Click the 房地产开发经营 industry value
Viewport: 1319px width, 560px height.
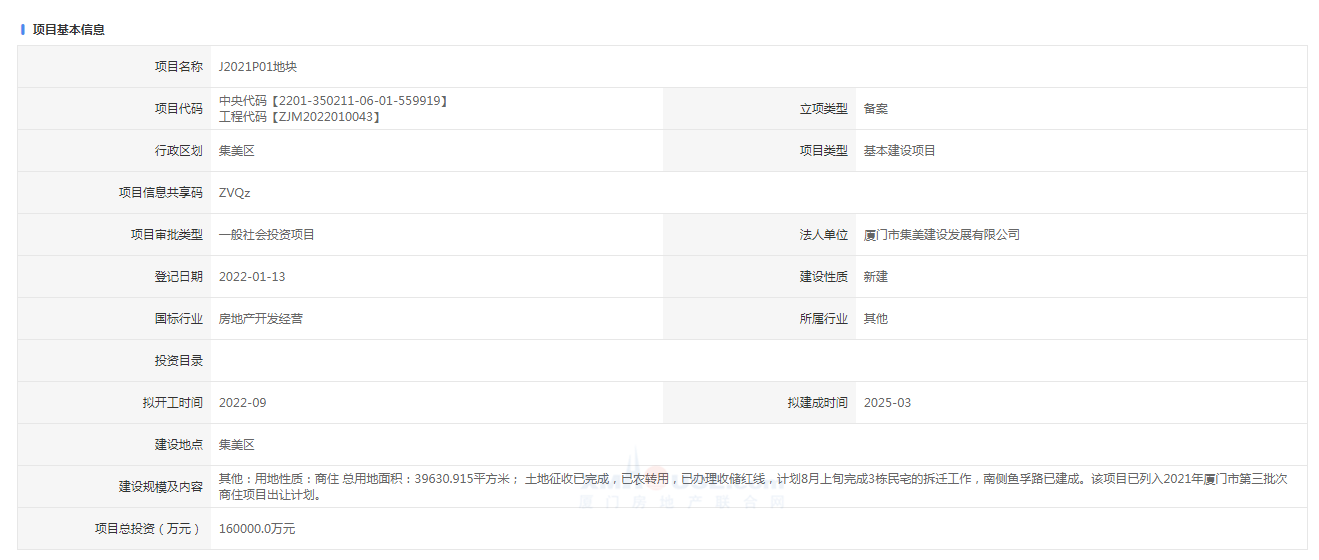click(261, 319)
